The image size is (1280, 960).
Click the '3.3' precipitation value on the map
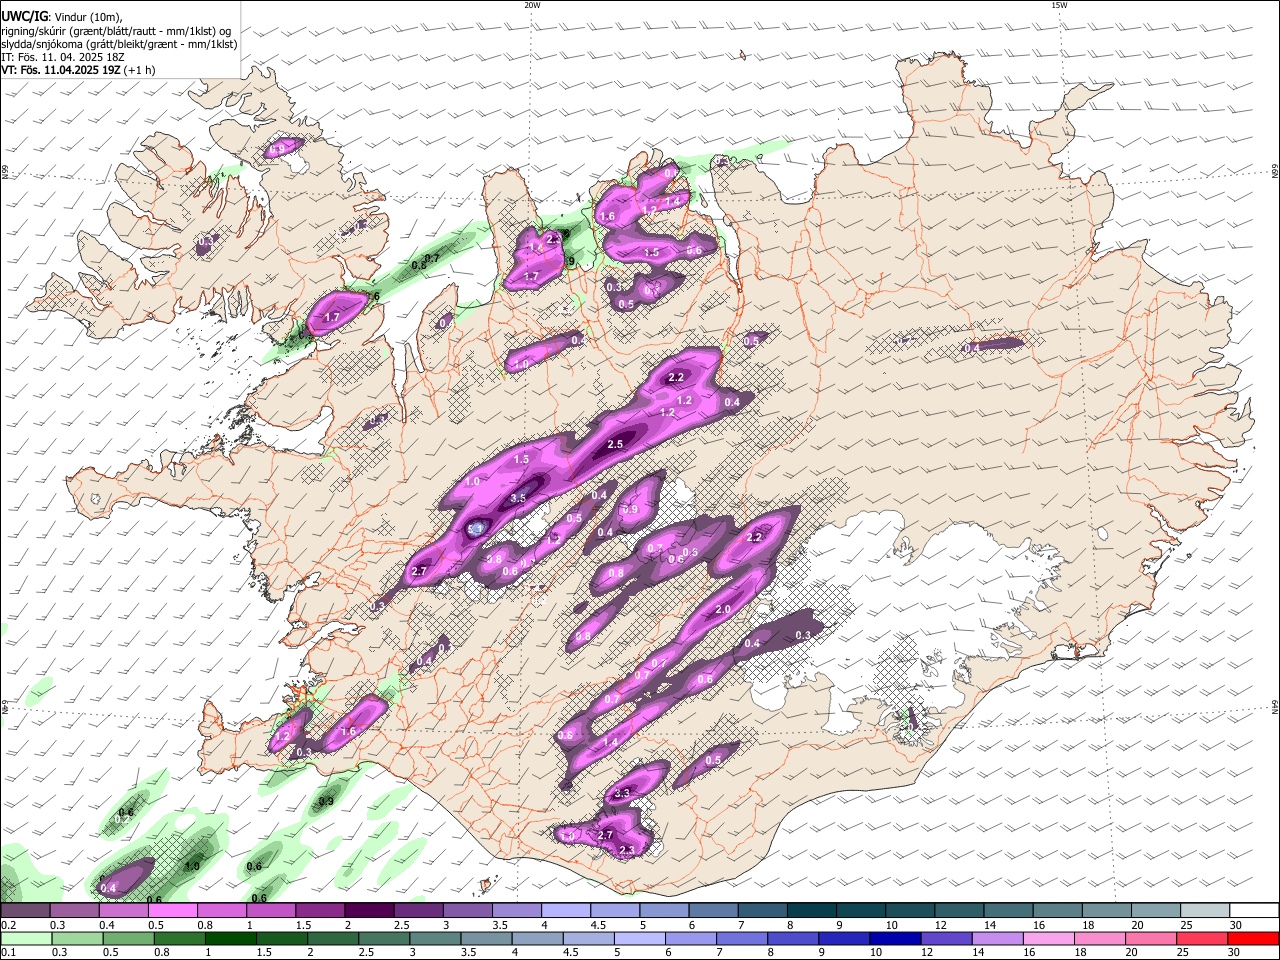tap(622, 793)
